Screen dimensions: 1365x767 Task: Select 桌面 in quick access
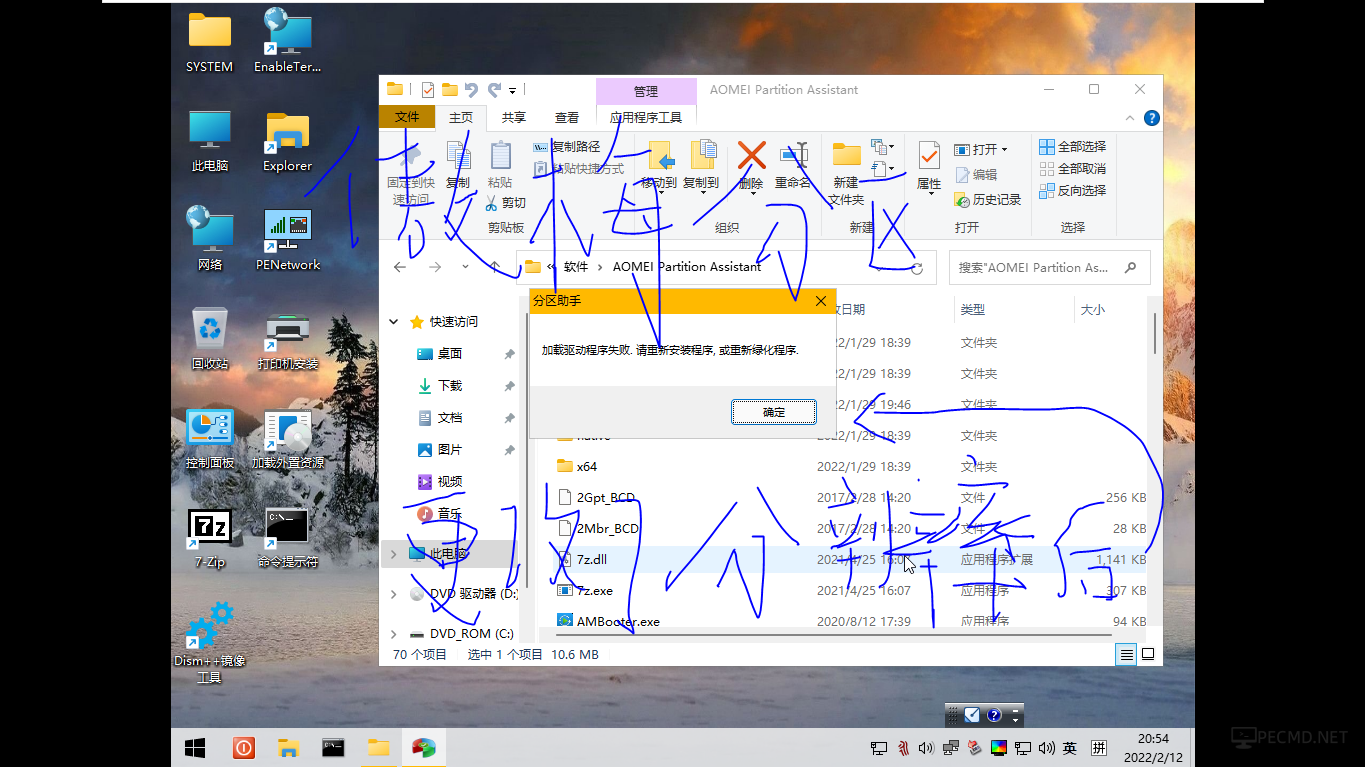[450, 354]
